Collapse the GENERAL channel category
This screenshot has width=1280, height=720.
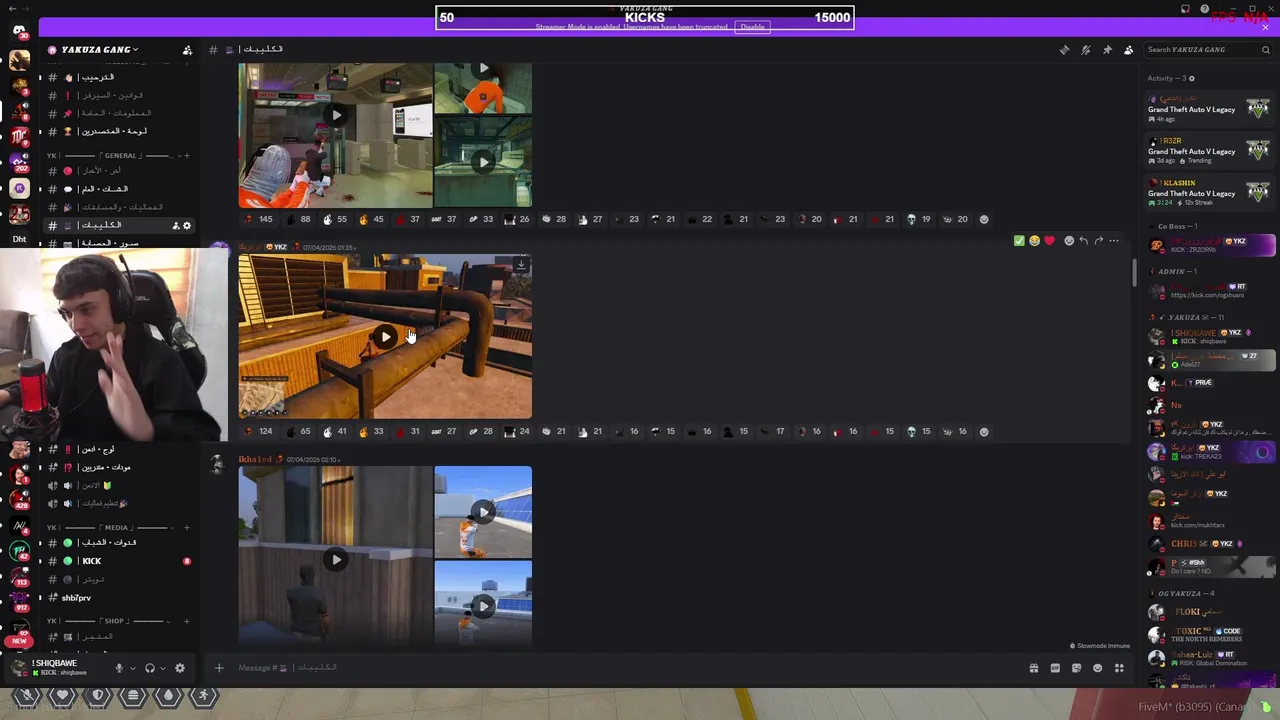point(113,156)
